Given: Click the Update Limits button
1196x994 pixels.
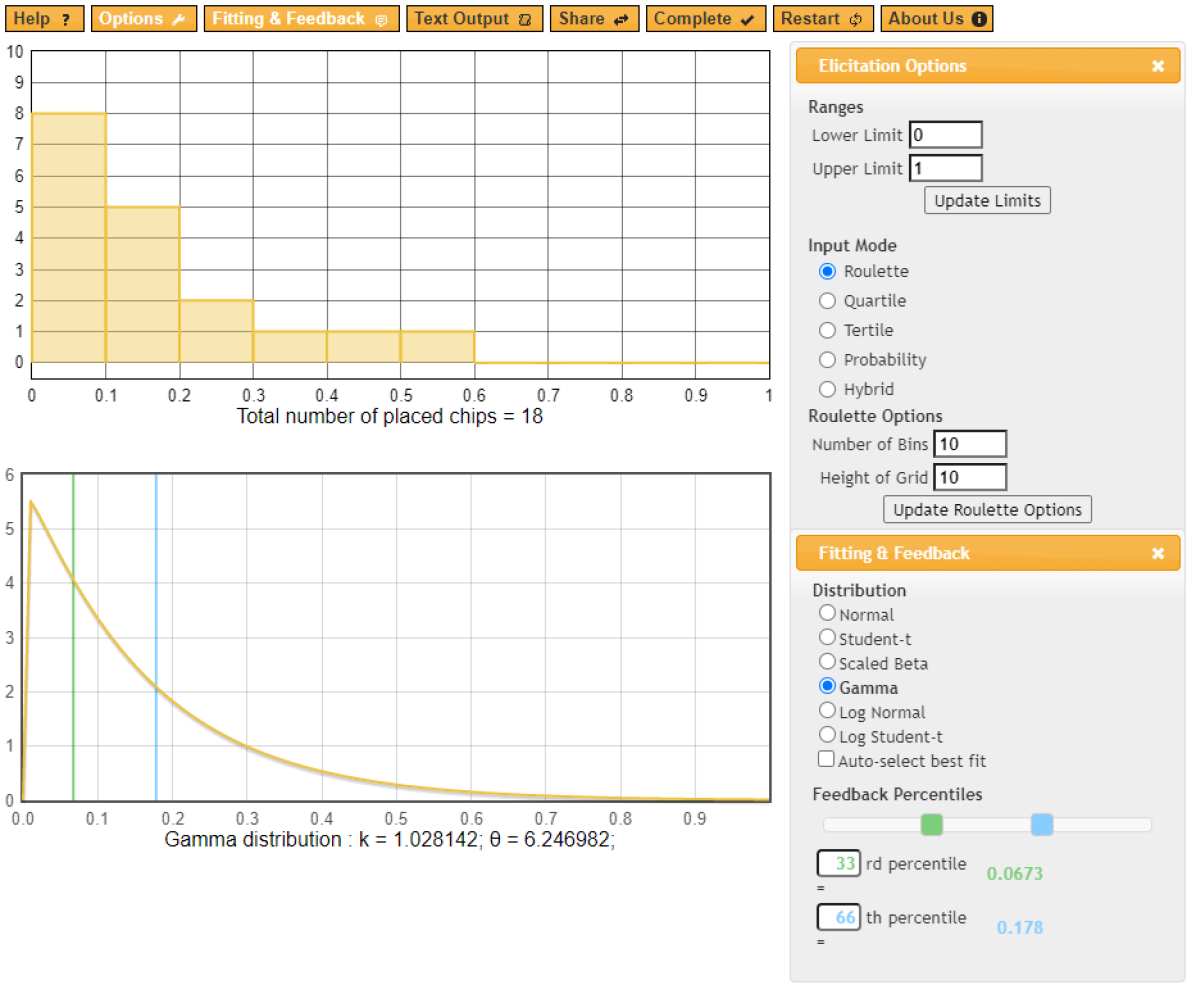Looking at the screenshot, I should point(987,200).
